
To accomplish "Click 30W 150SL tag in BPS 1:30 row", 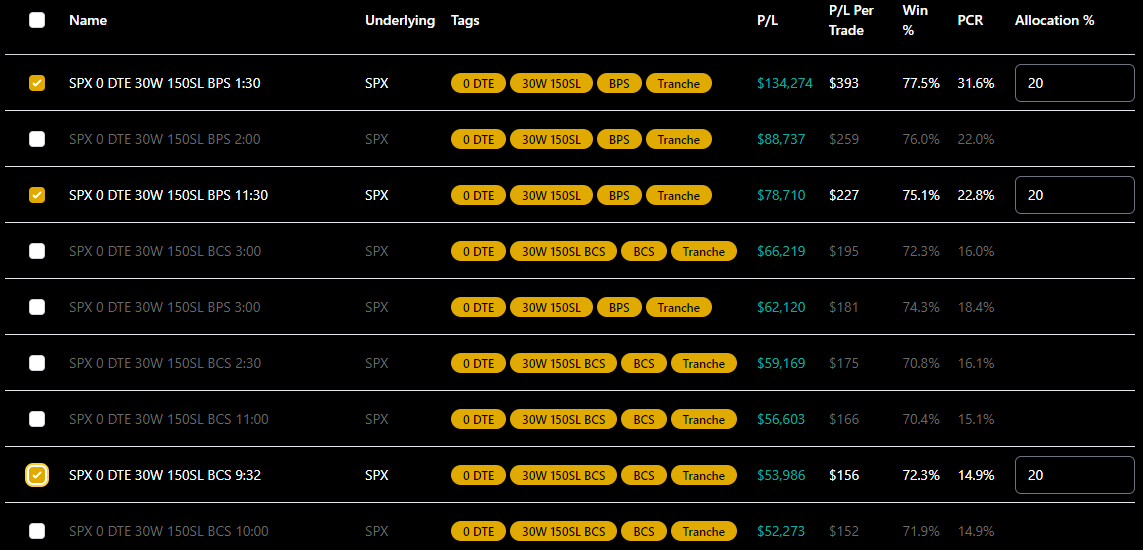I will pos(551,84).
